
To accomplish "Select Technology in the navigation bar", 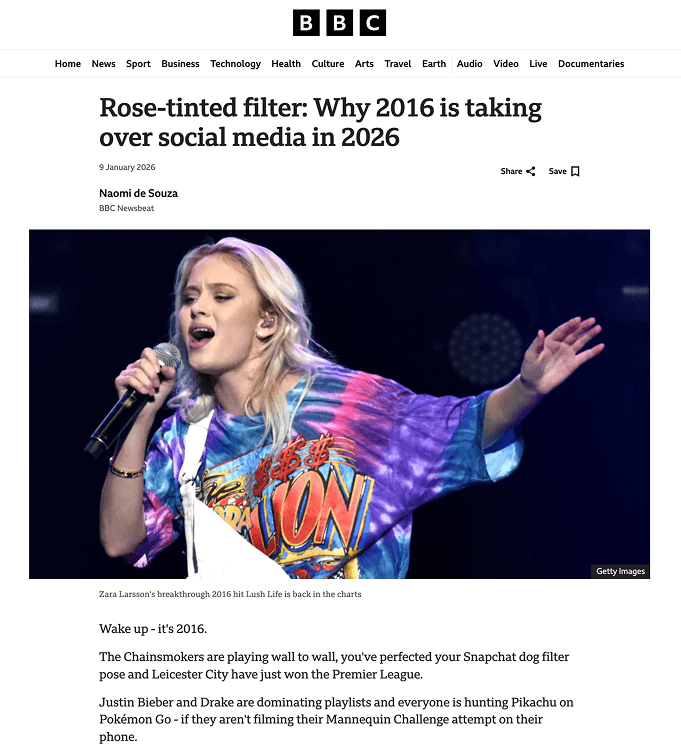I will coord(235,64).
